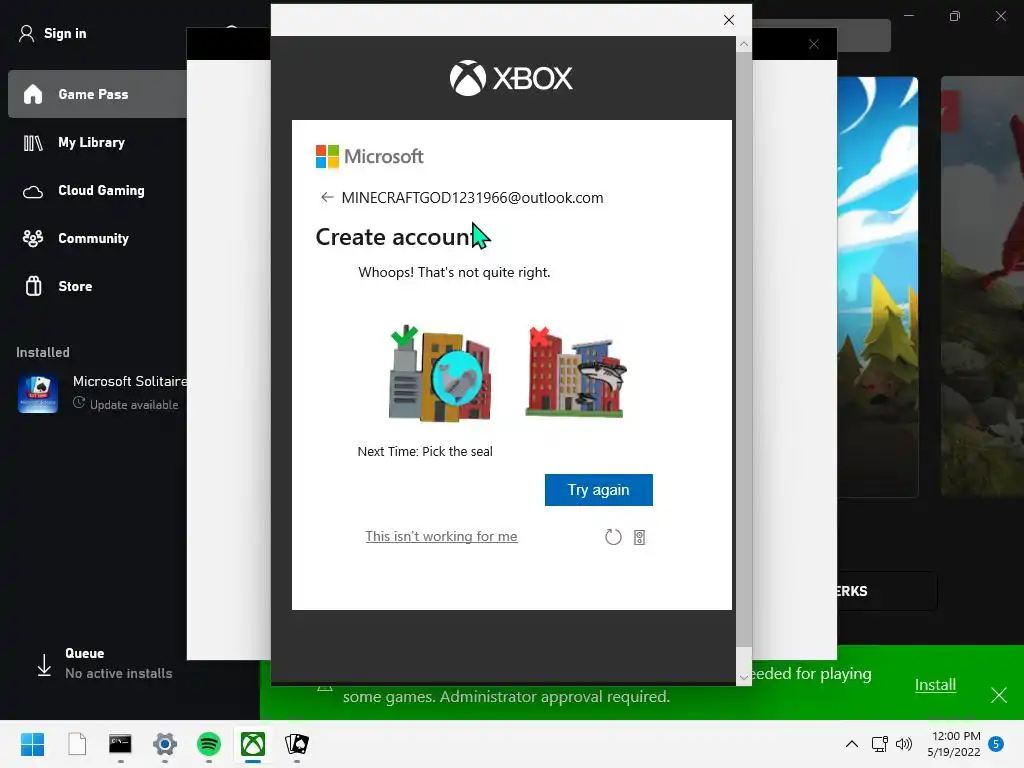1024x768 pixels.
Task: Open Spotify from taskbar
Action: coord(209,744)
